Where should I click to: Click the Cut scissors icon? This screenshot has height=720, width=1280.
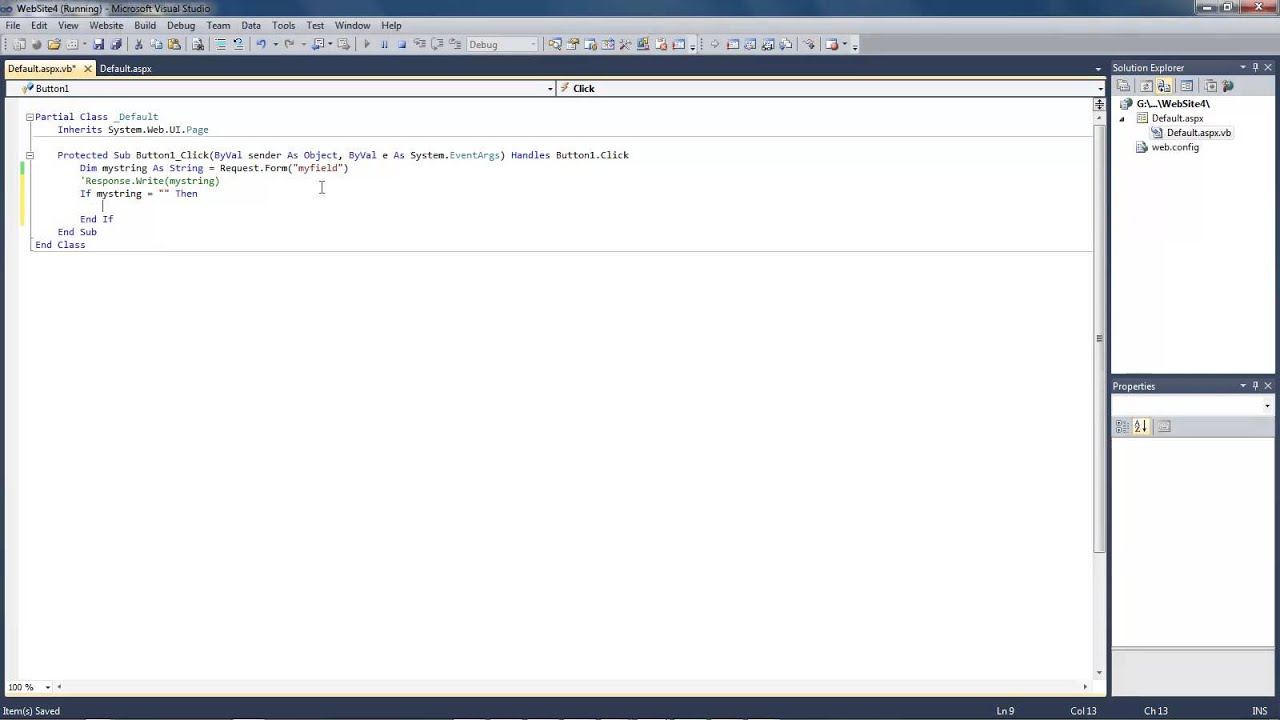coord(138,44)
